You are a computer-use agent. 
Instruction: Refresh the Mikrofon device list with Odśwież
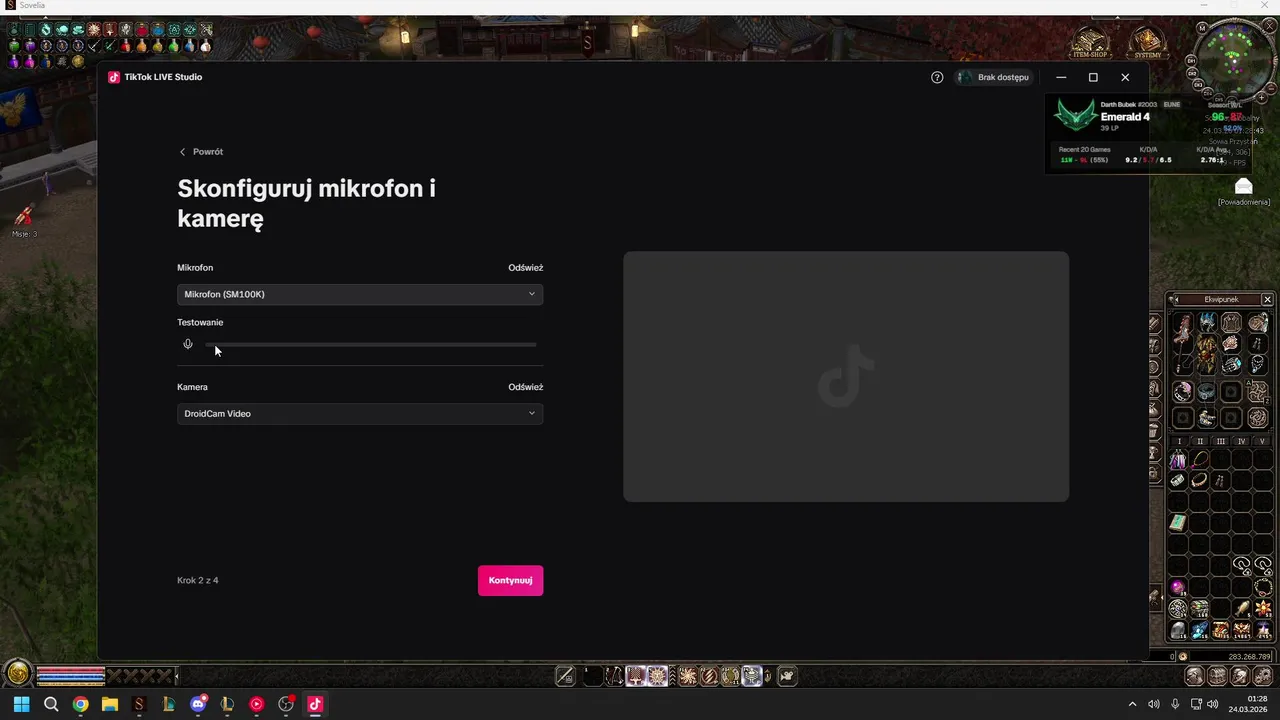click(x=525, y=268)
